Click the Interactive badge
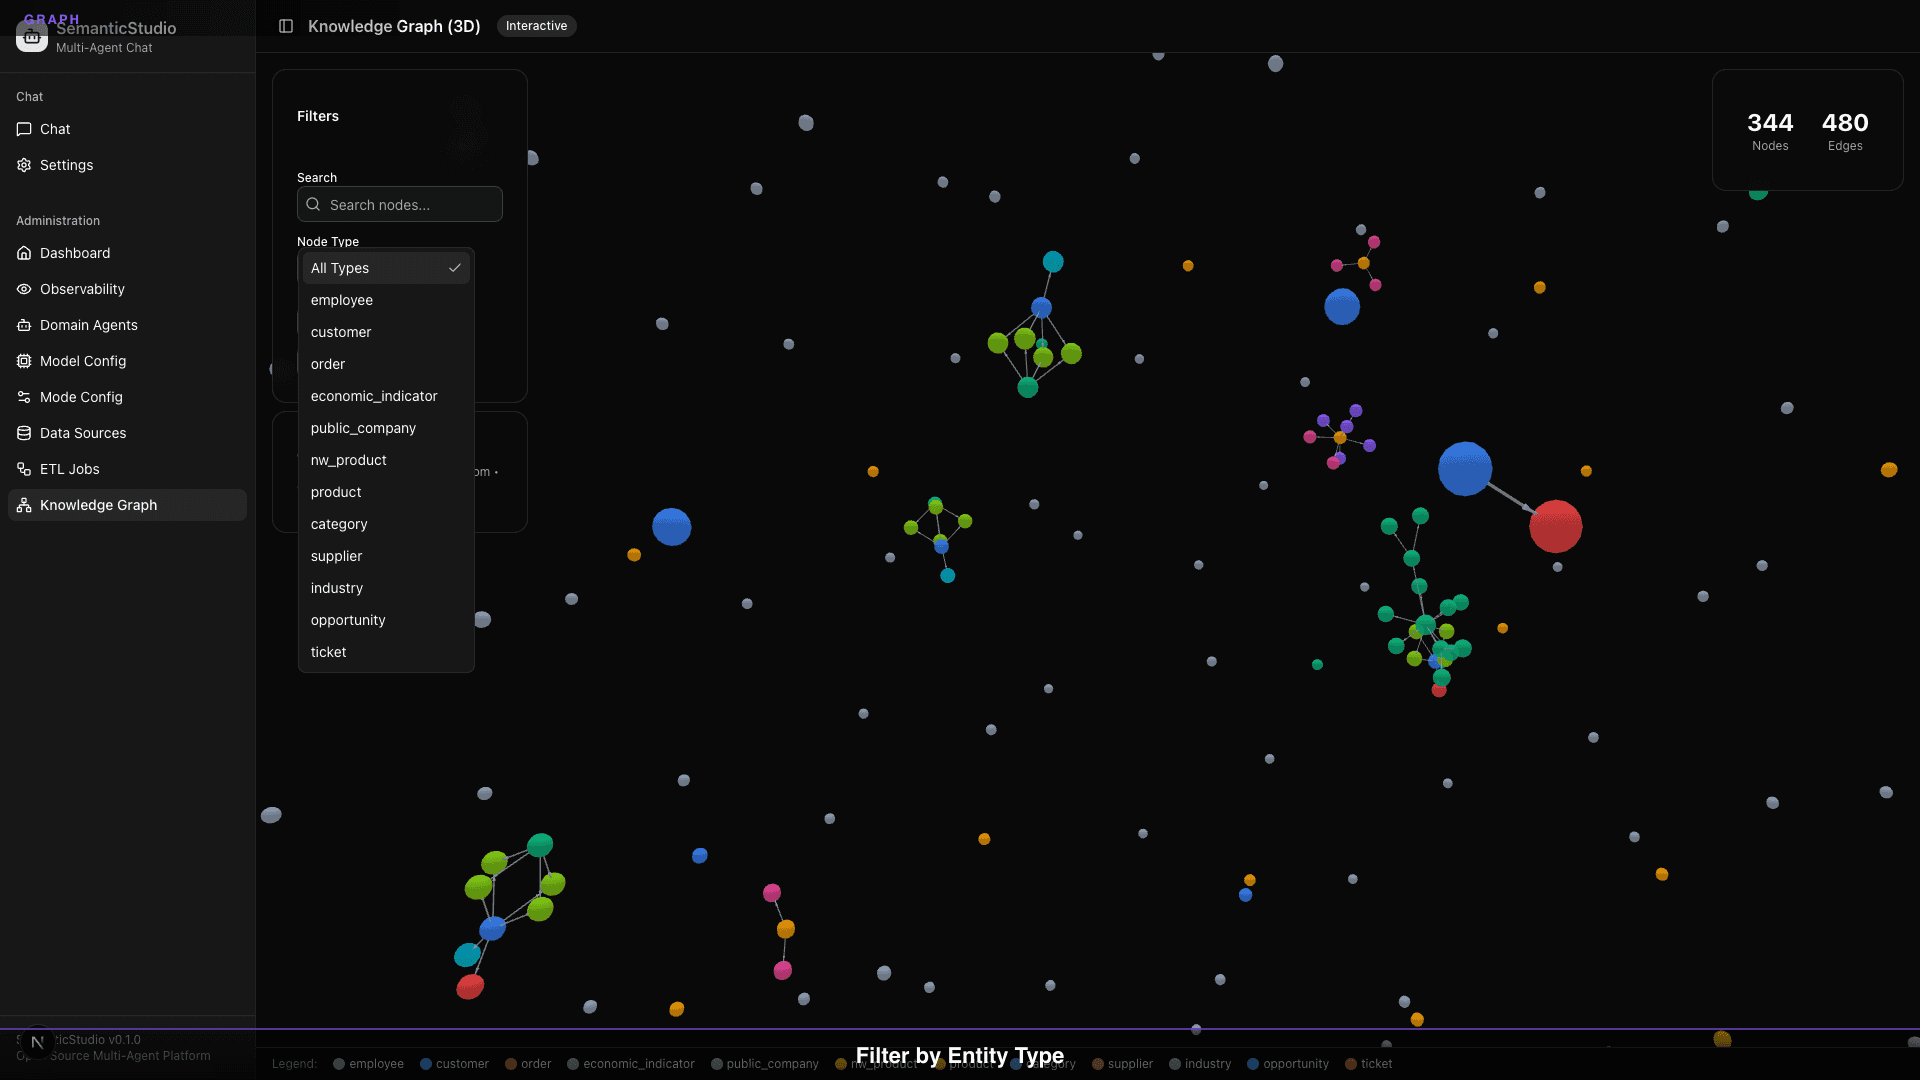The height and width of the screenshot is (1080, 1920). coord(536,26)
